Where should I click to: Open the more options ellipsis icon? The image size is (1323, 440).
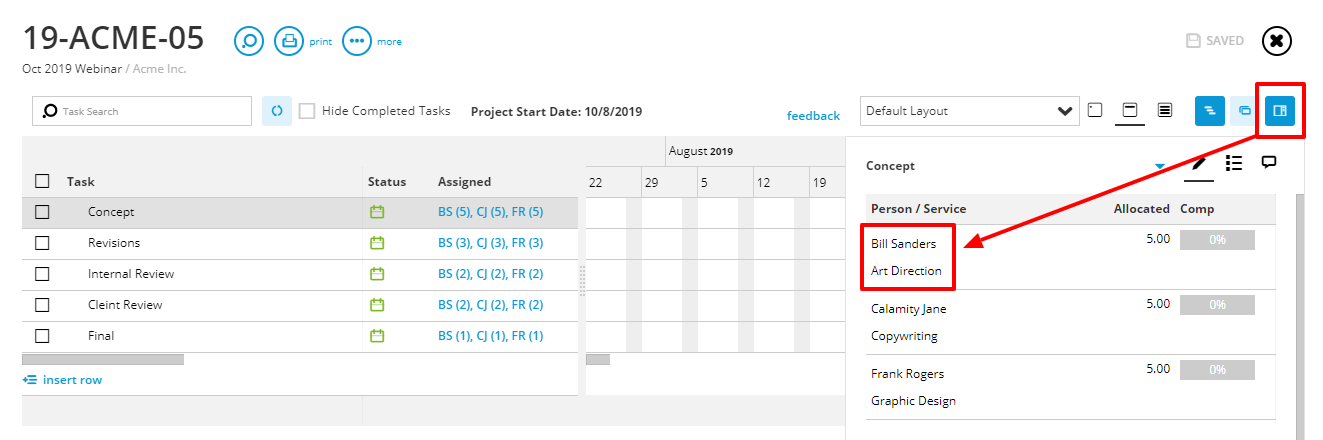(x=357, y=41)
